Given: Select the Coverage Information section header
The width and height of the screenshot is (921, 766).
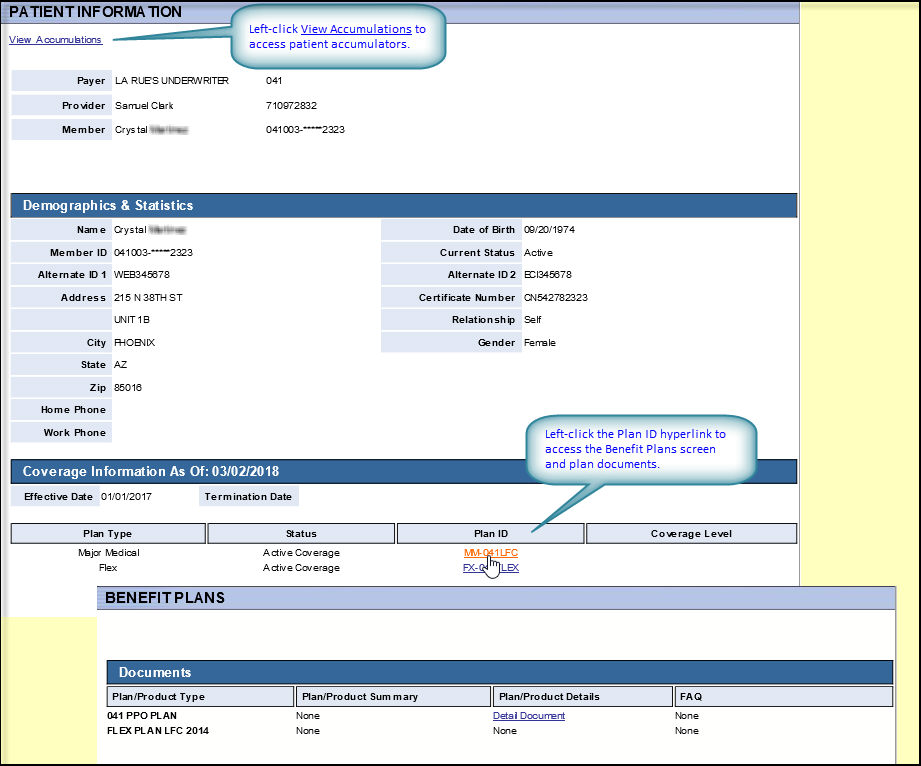Looking at the screenshot, I should coord(403,471).
